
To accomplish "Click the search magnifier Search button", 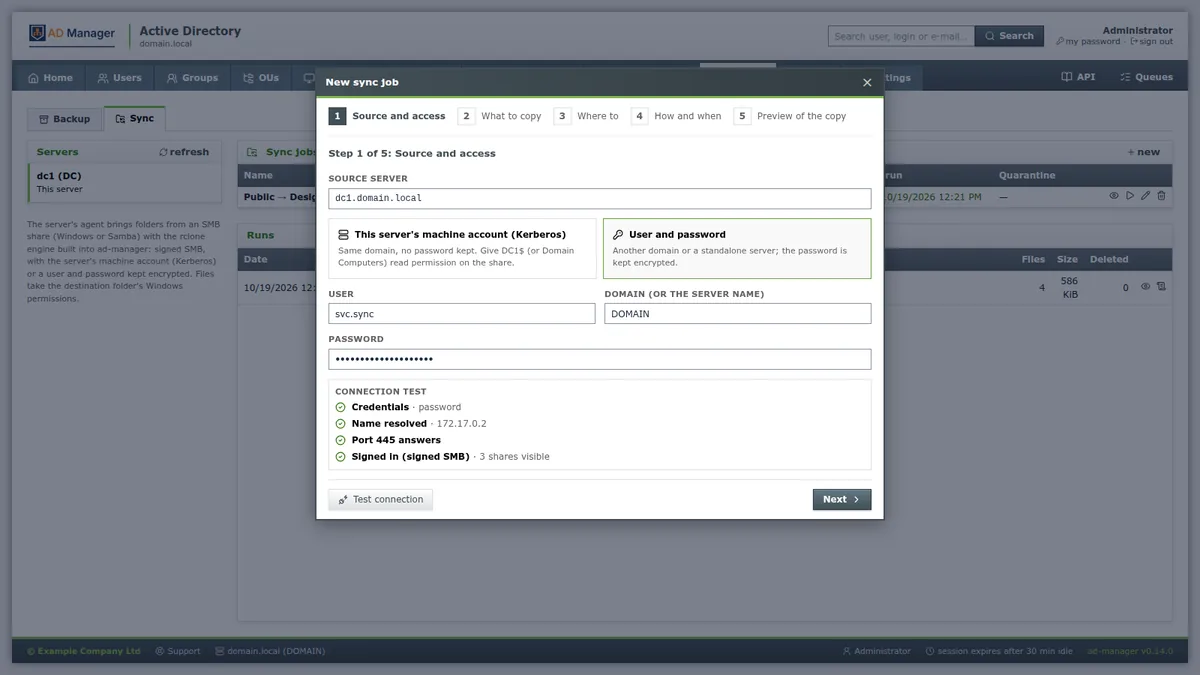I will [1009, 36].
